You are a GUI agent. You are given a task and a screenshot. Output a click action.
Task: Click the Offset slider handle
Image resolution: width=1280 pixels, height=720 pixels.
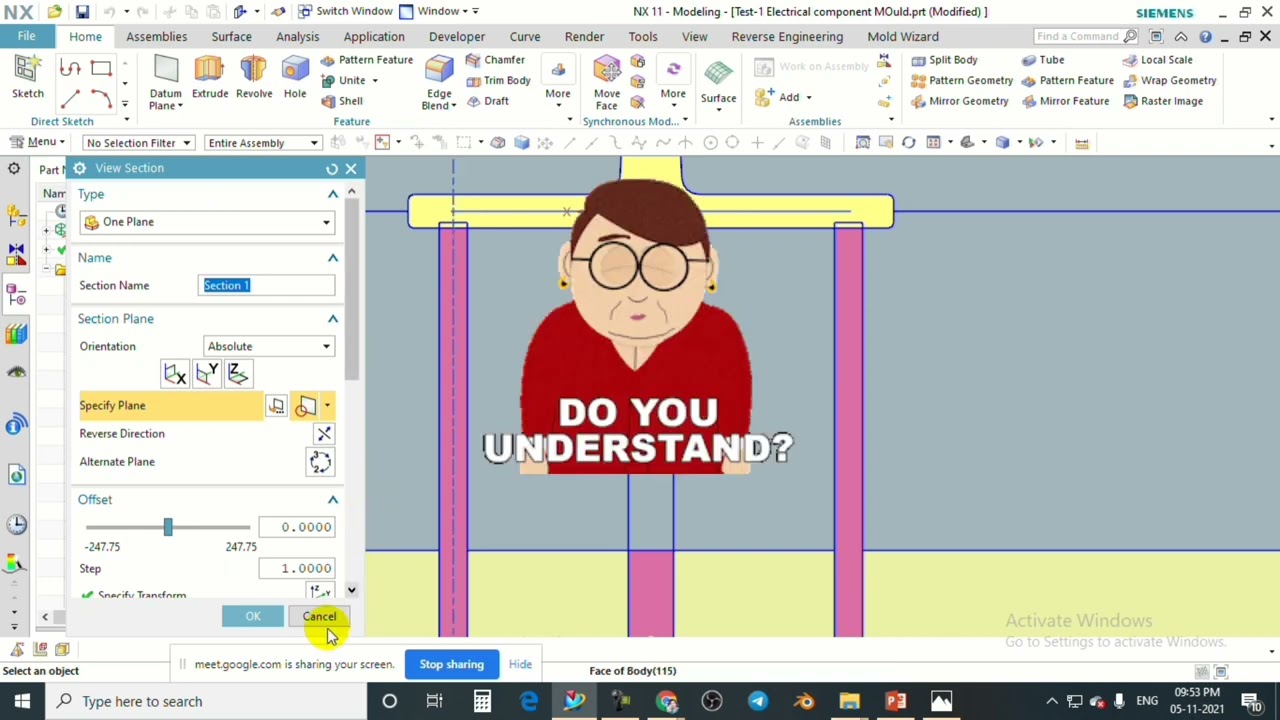(168, 527)
